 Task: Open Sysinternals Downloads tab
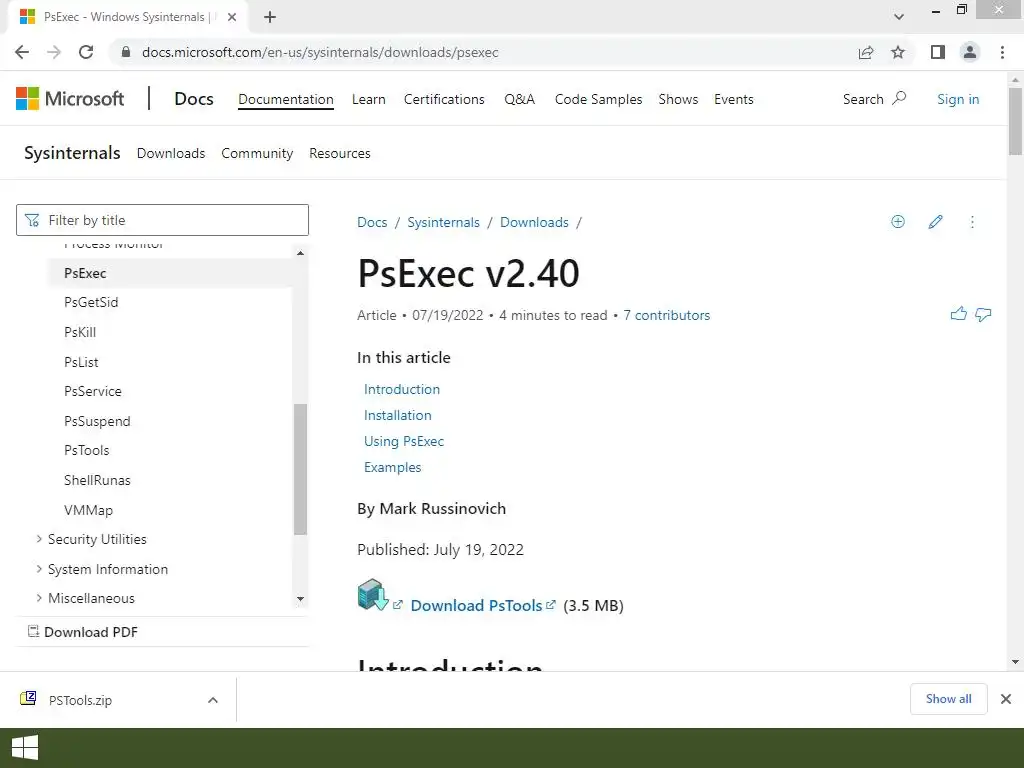coord(170,153)
